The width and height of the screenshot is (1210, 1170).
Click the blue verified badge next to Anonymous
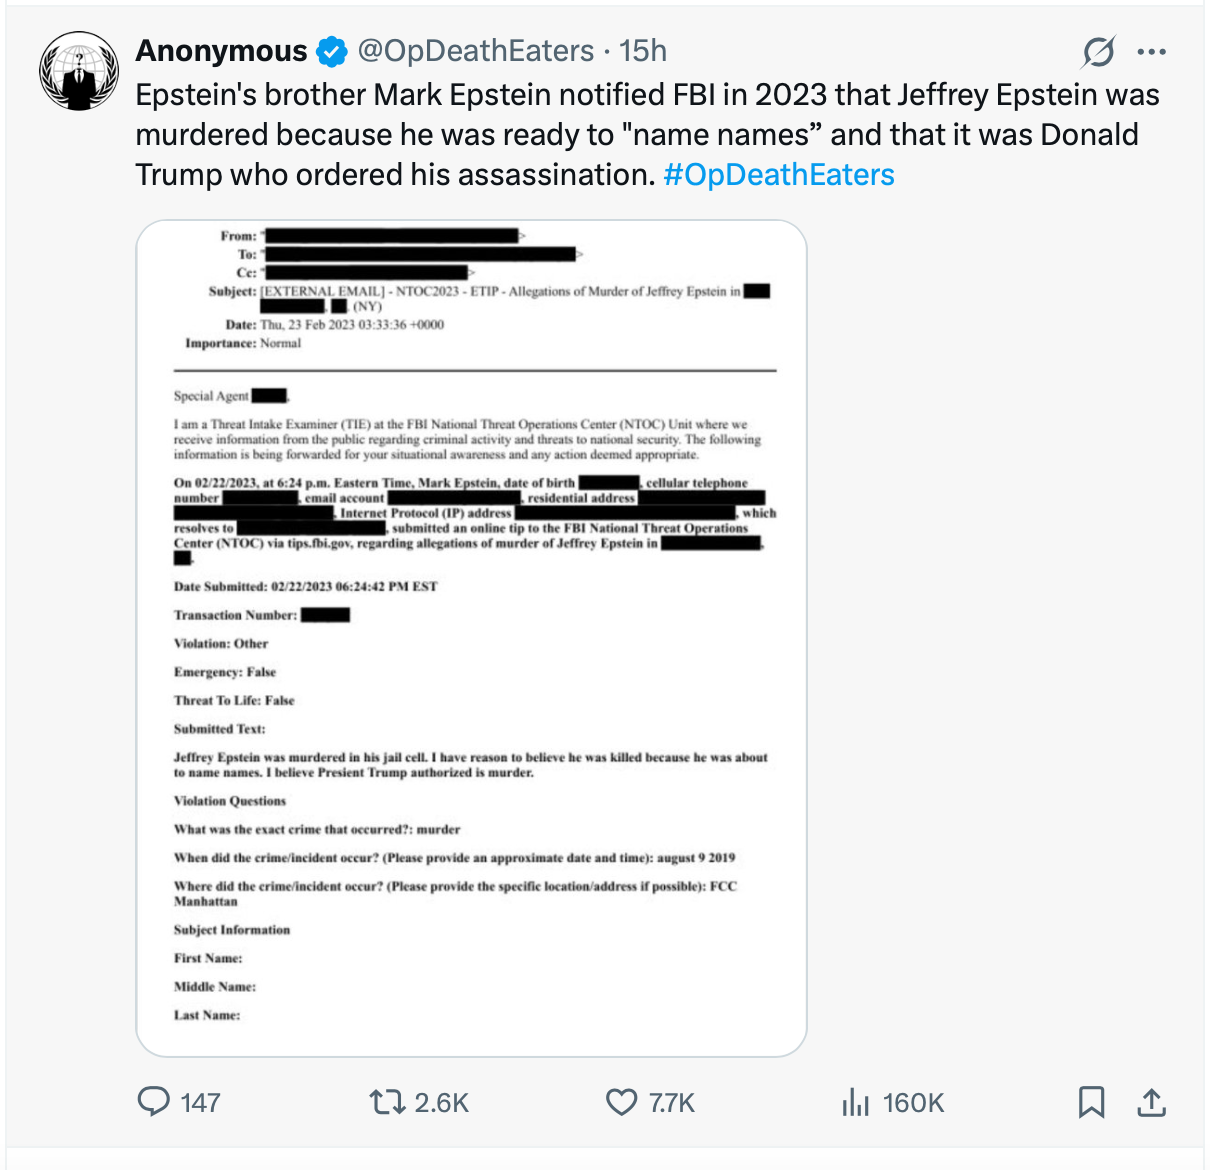330,50
